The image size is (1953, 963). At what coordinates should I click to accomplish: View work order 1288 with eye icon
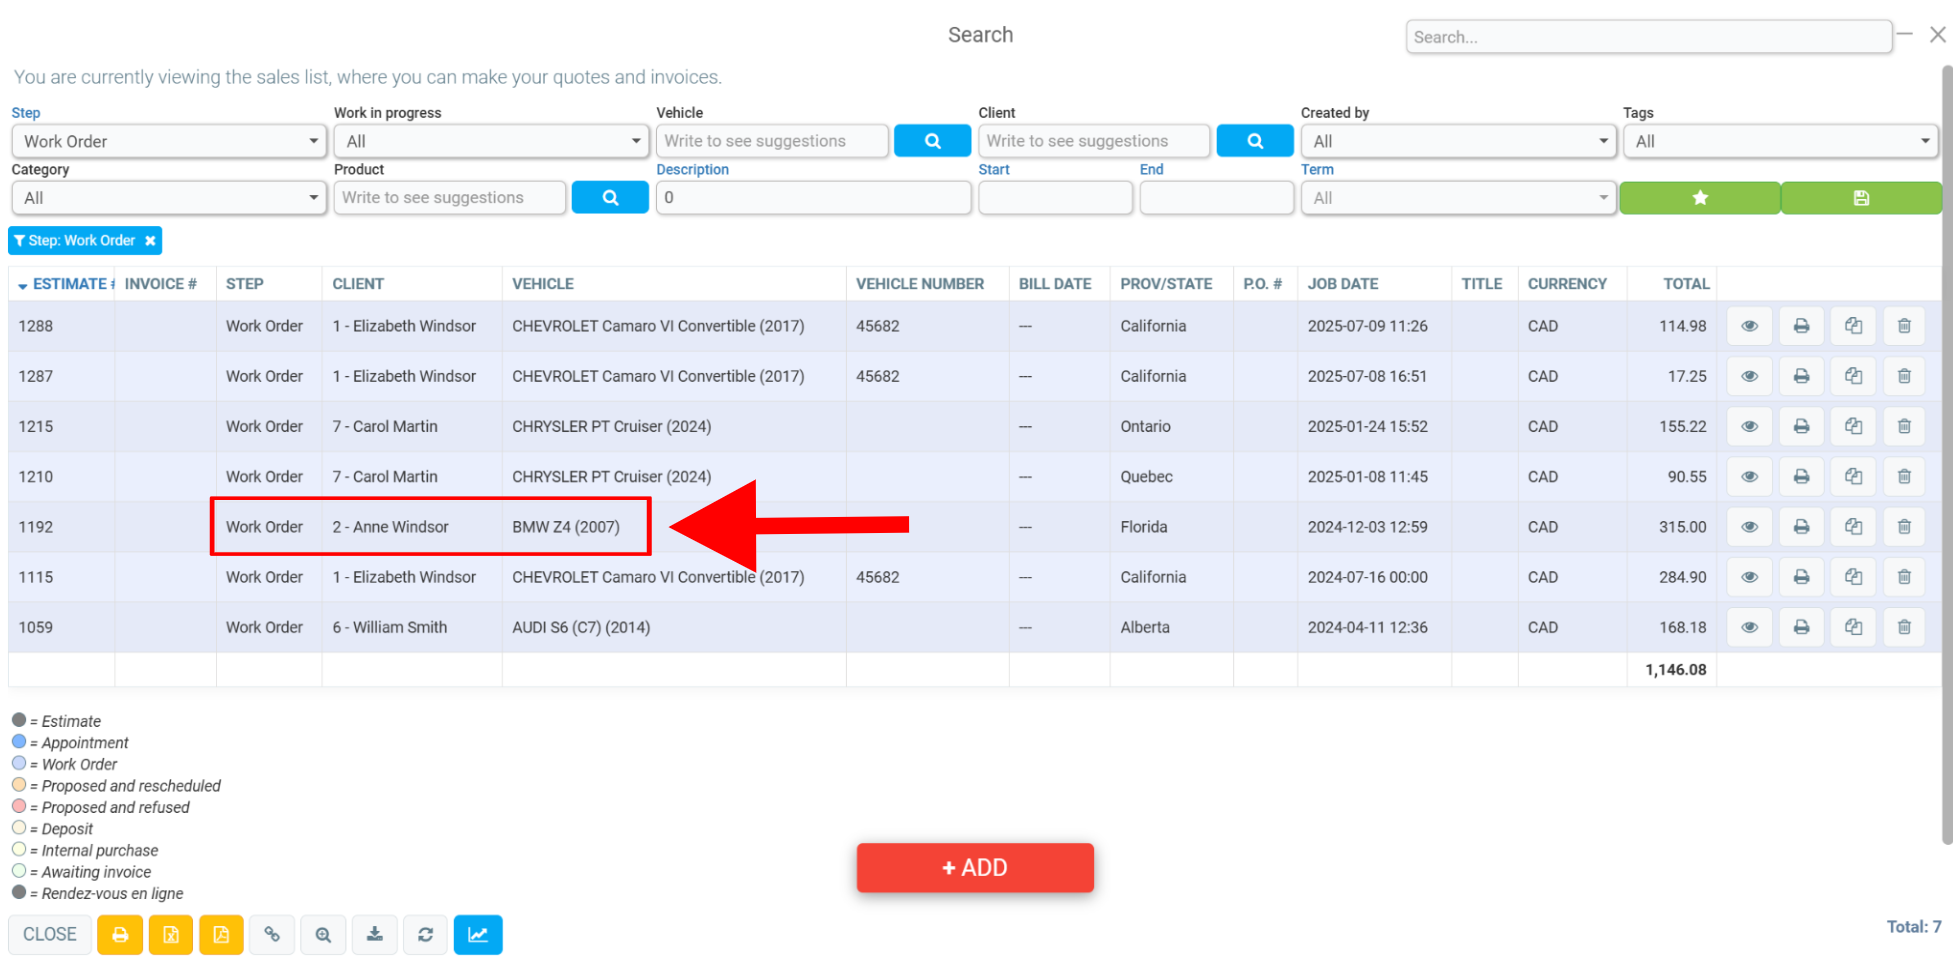click(1749, 326)
